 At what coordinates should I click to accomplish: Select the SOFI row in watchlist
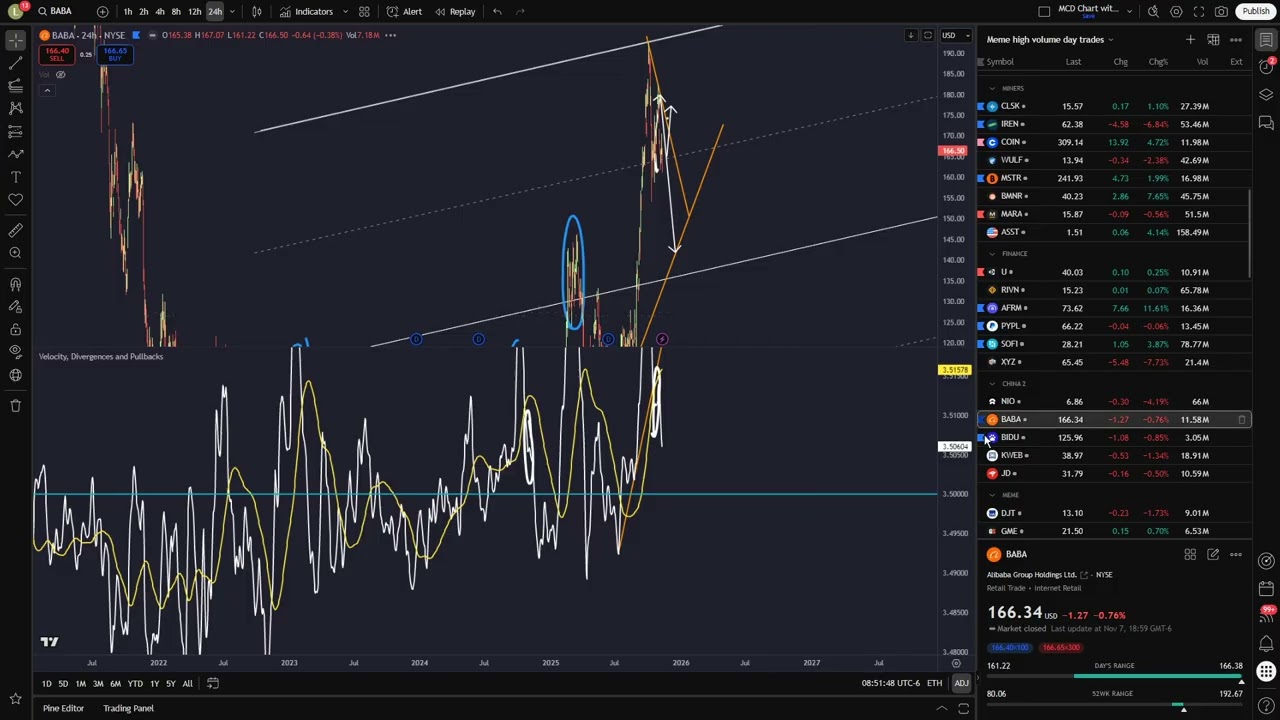pyautogui.click(x=1114, y=344)
